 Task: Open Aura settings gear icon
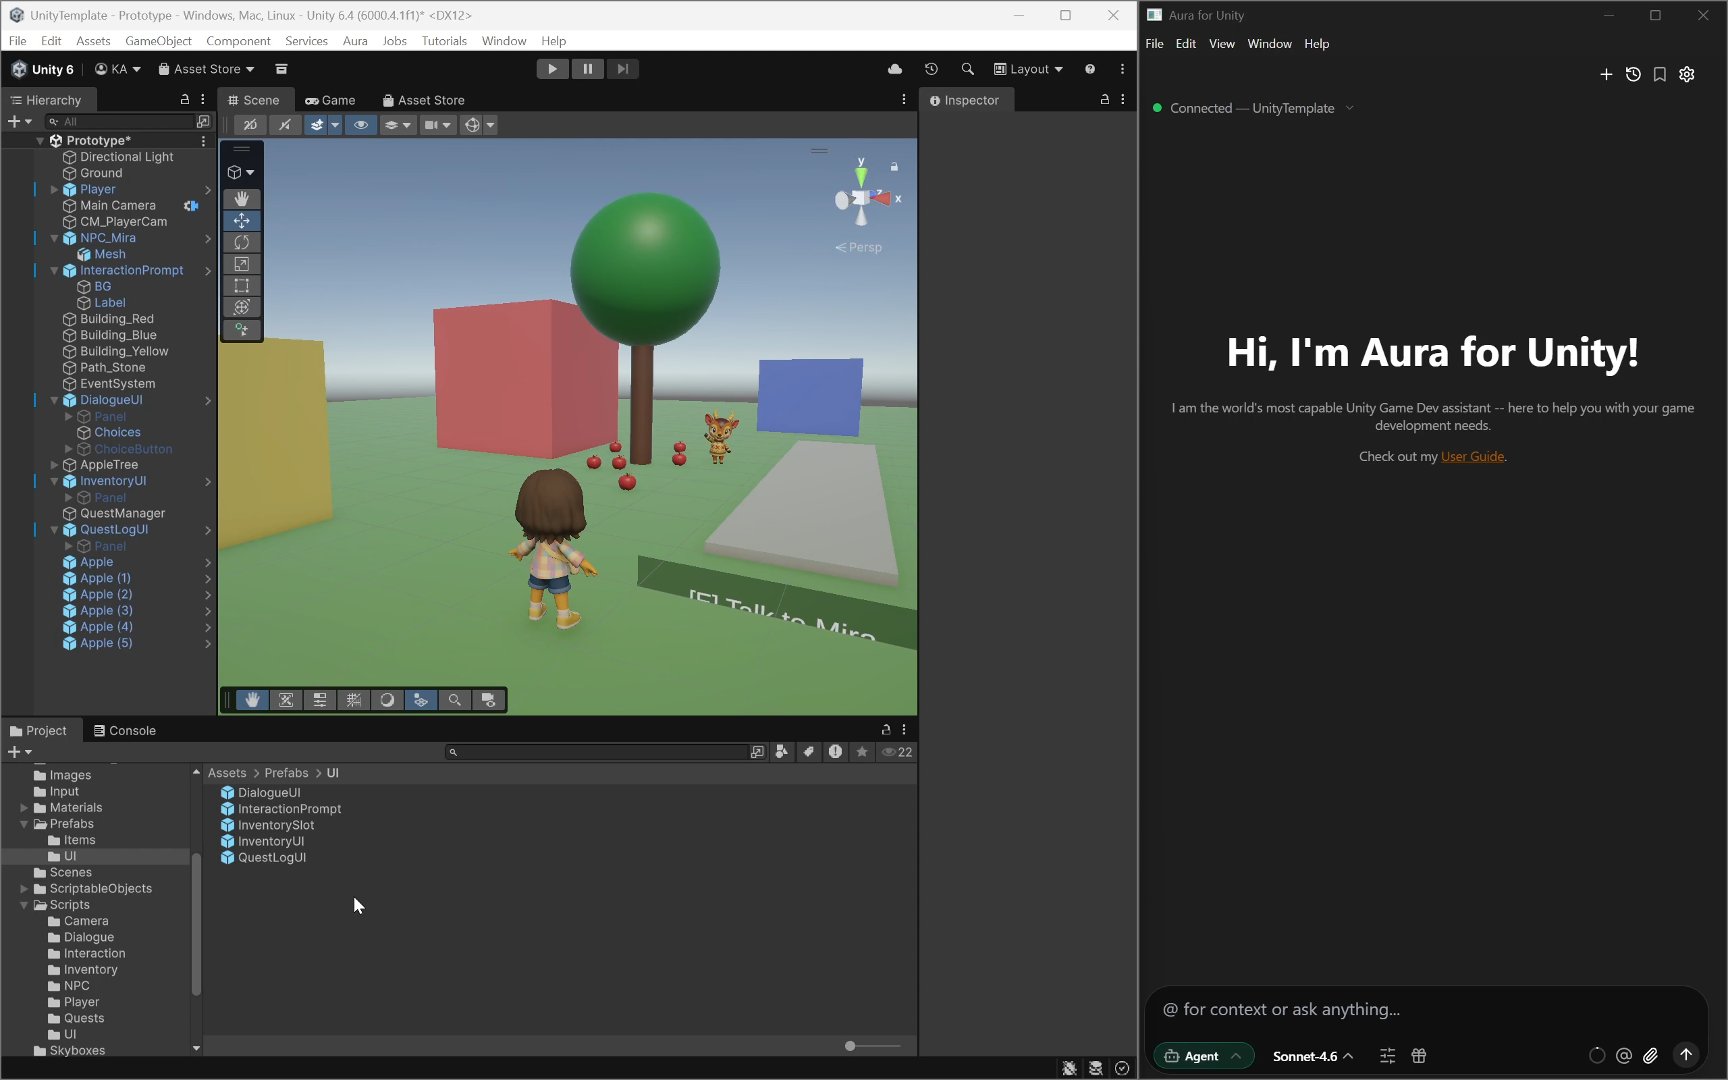coord(1687,74)
